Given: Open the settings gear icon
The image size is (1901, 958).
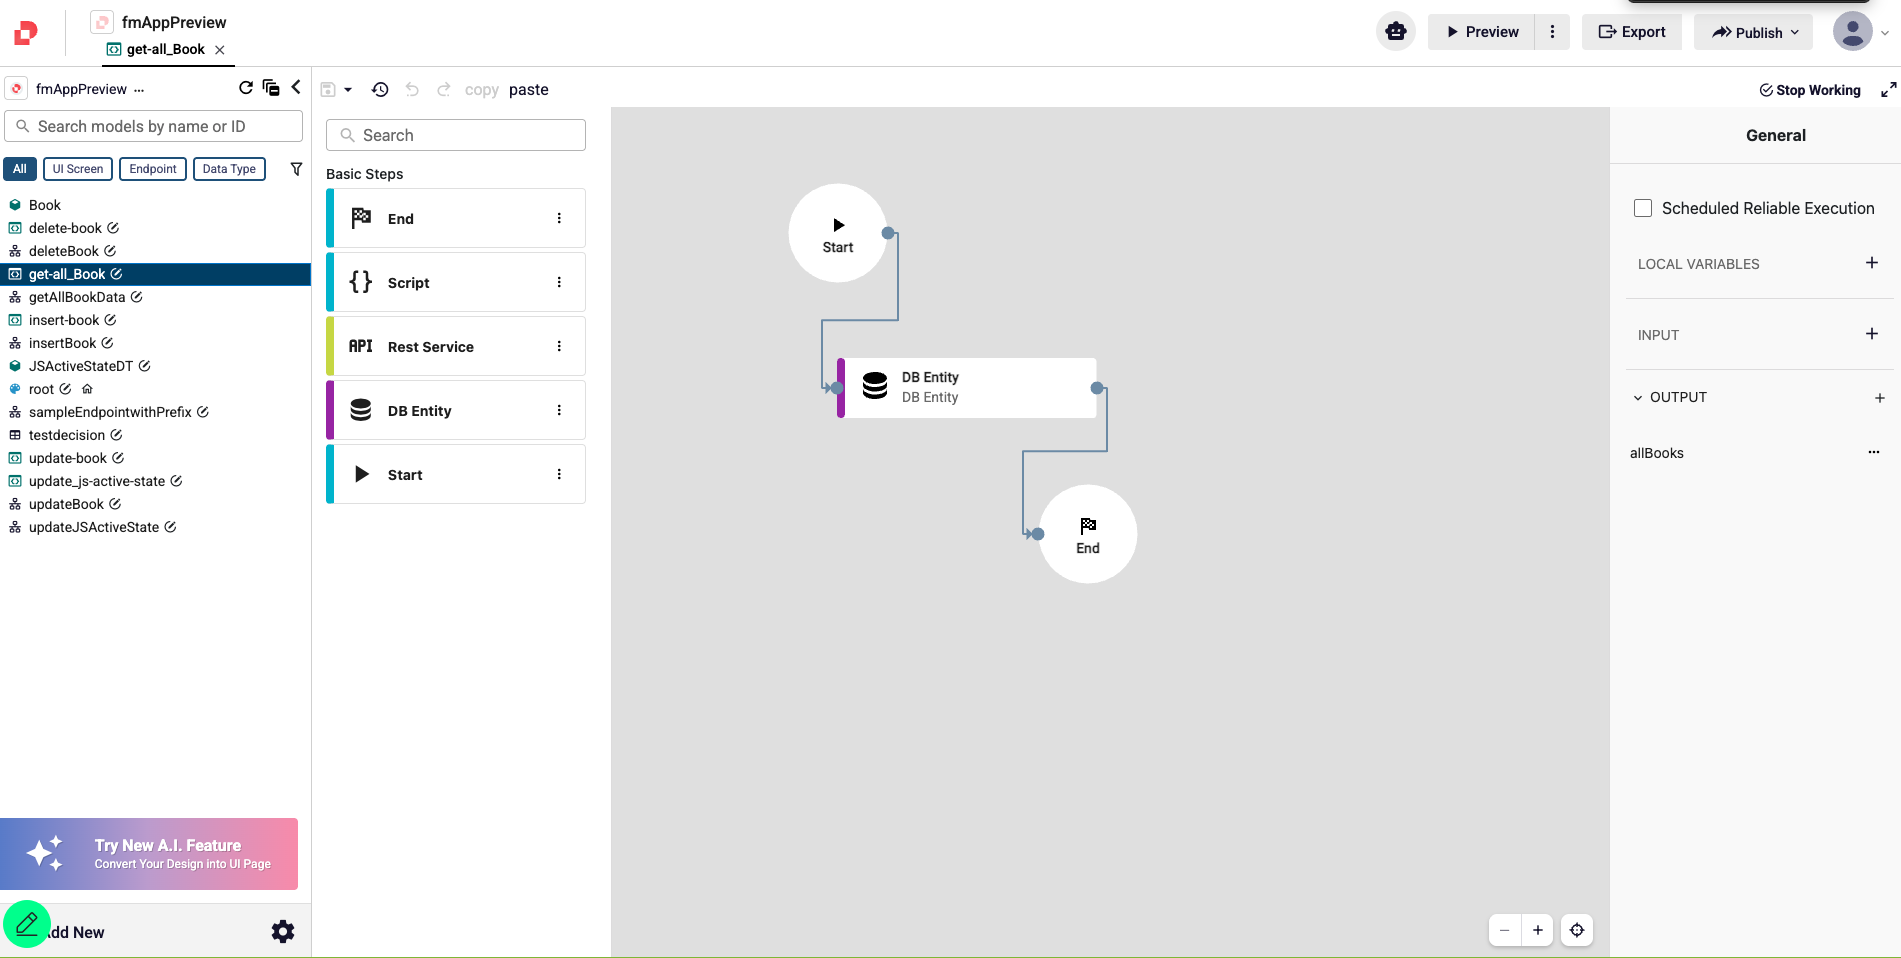Looking at the screenshot, I should (283, 932).
